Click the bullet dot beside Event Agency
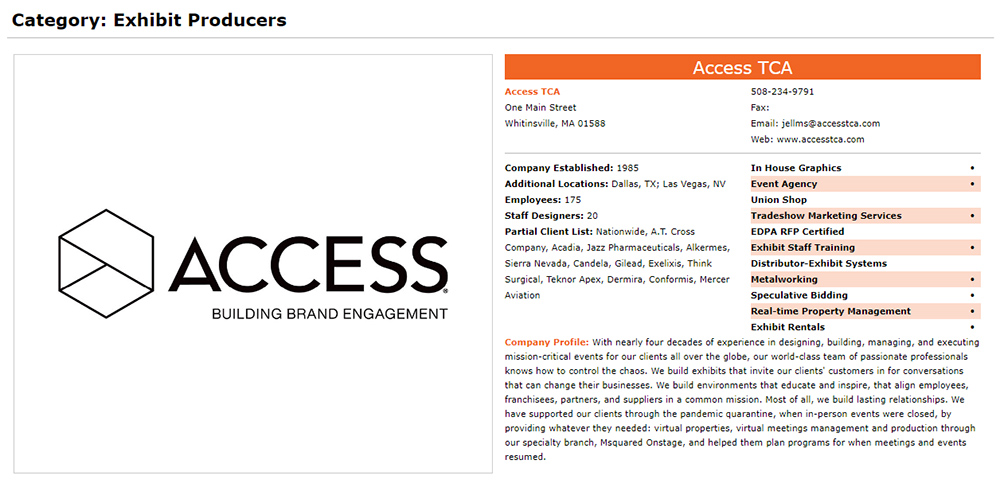This screenshot has height=487, width=1000. coord(972,184)
